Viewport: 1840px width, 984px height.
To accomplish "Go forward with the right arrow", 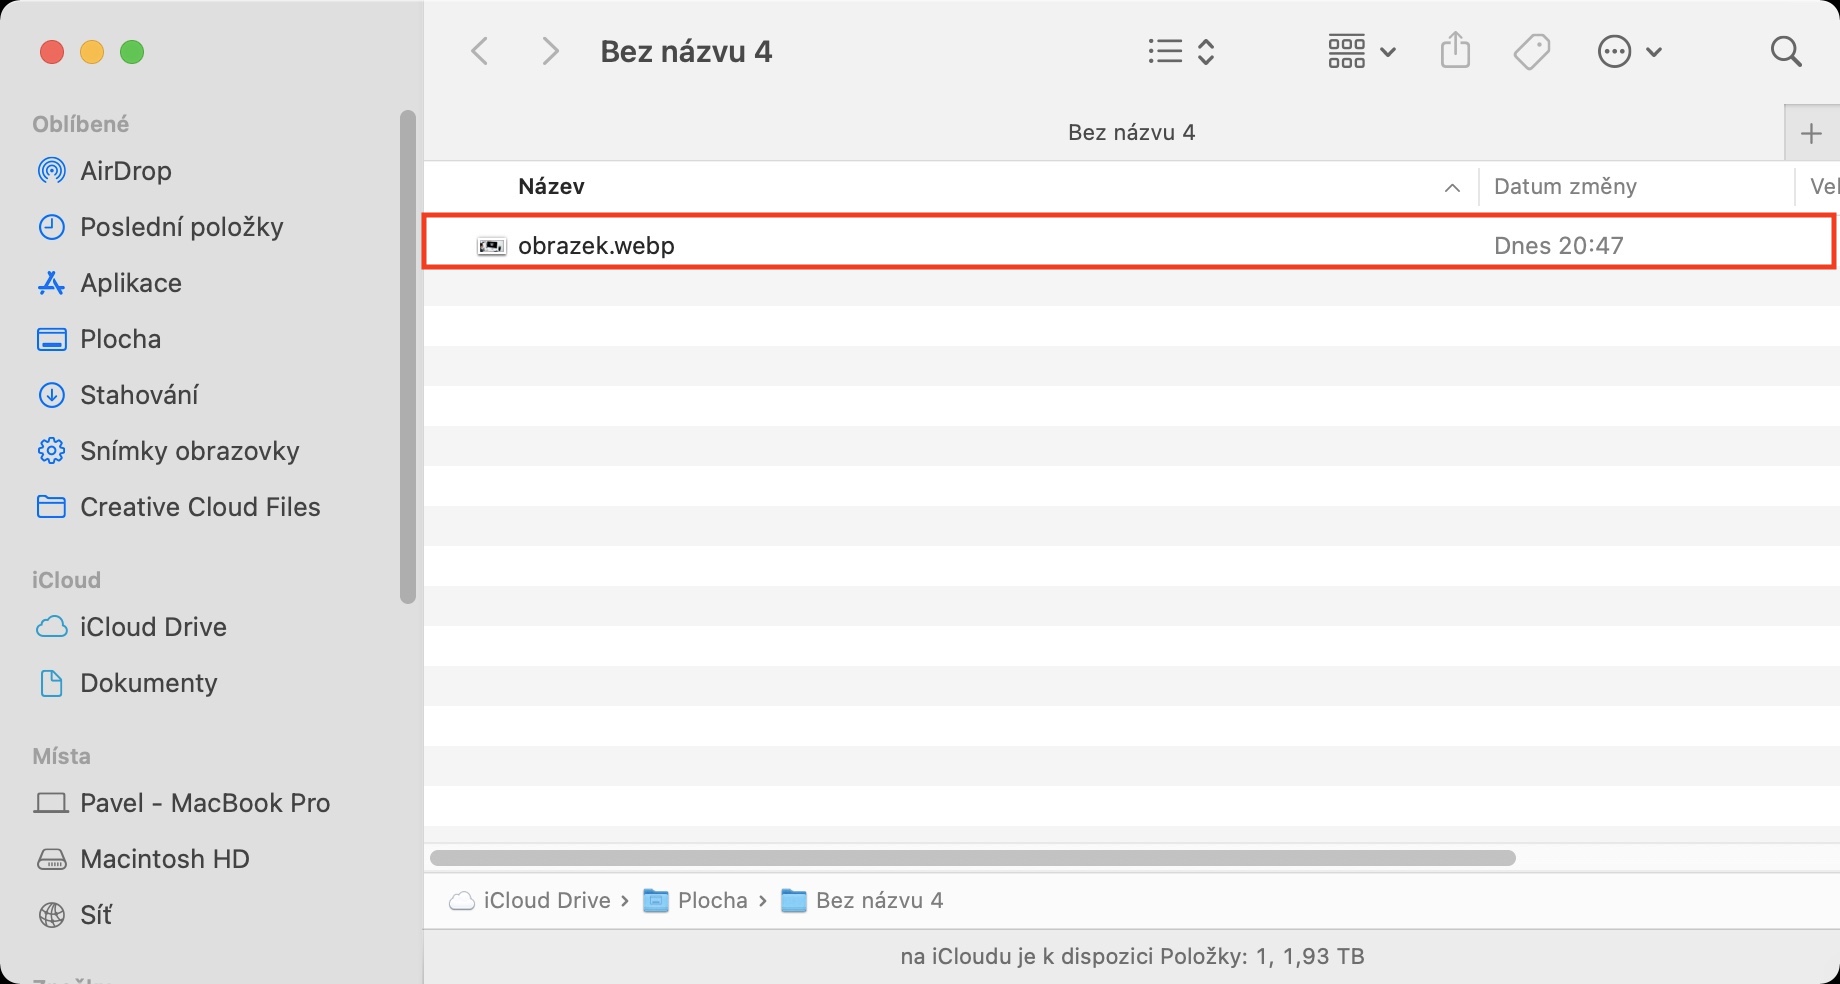I will click(x=549, y=51).
